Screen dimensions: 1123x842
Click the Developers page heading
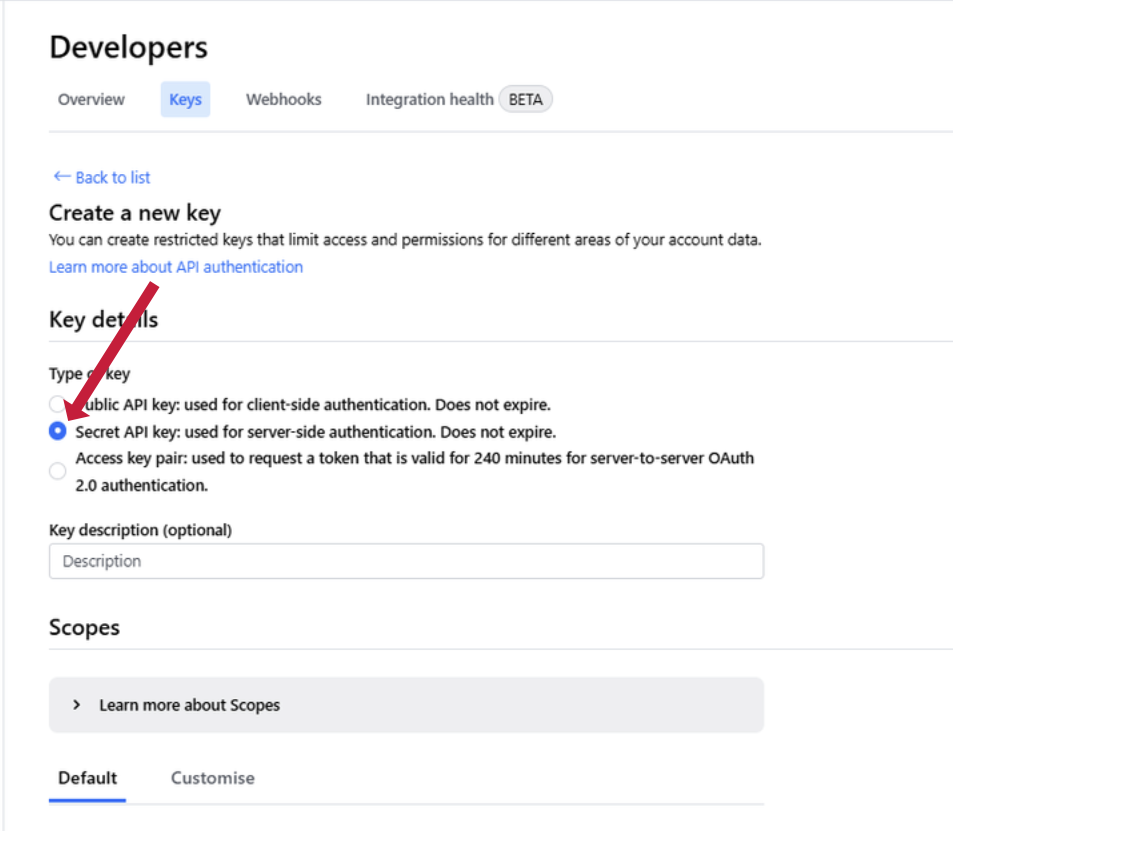click(x=128, y=46)
